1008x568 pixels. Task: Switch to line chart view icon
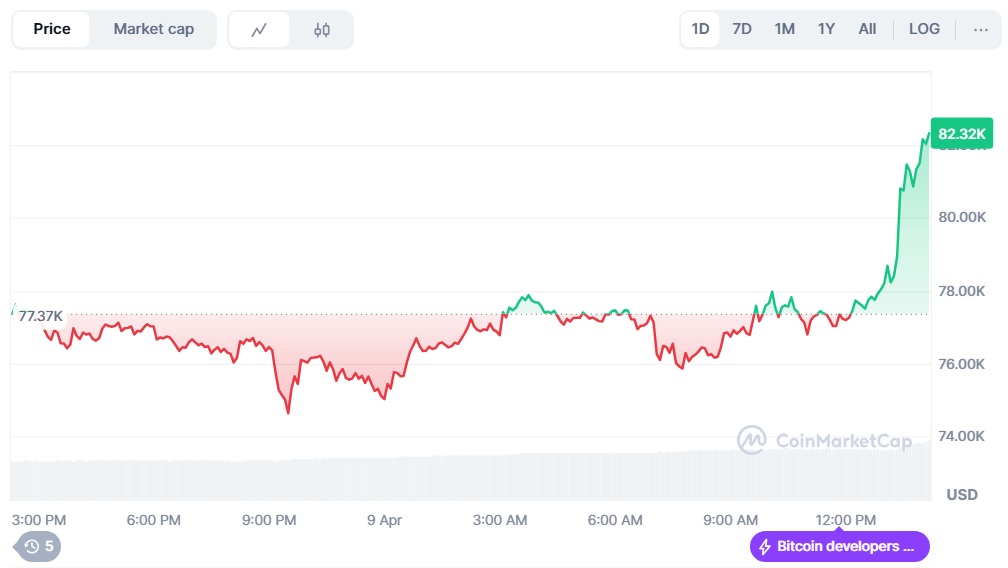point(259,30)
